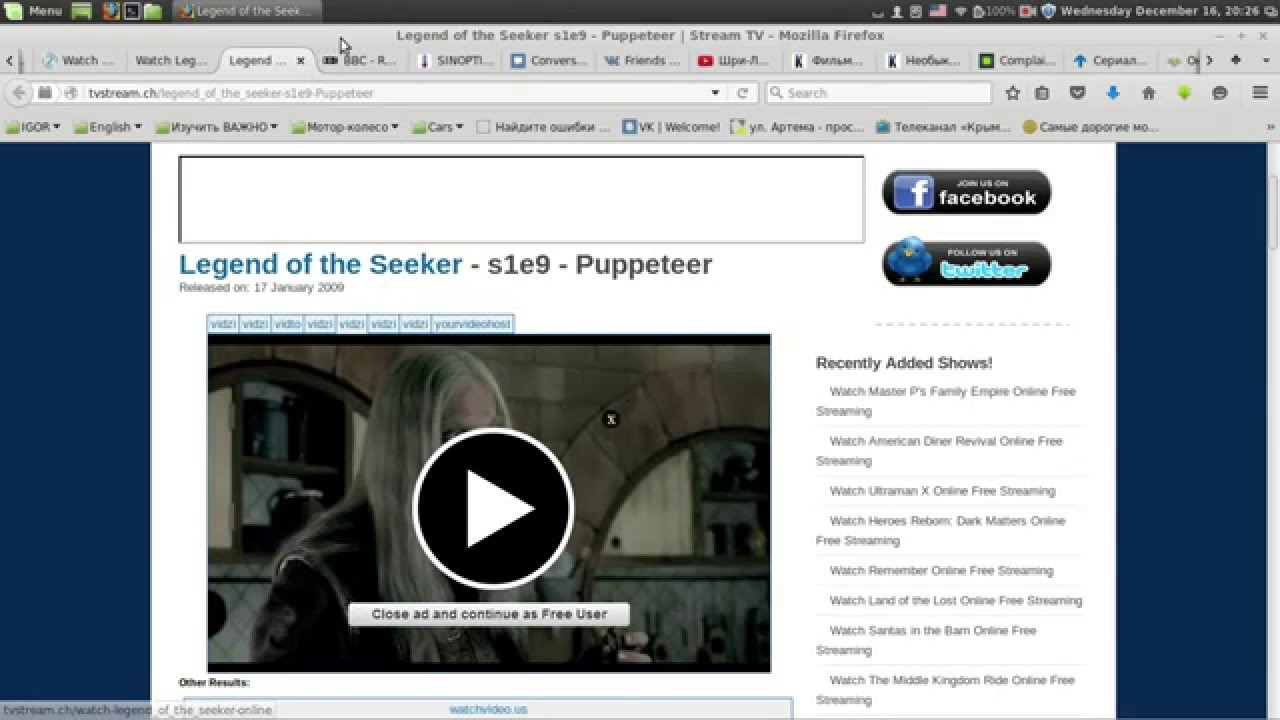Select the vidto video source tab
Screen dimensions: 1280x720
pos(287,324)
